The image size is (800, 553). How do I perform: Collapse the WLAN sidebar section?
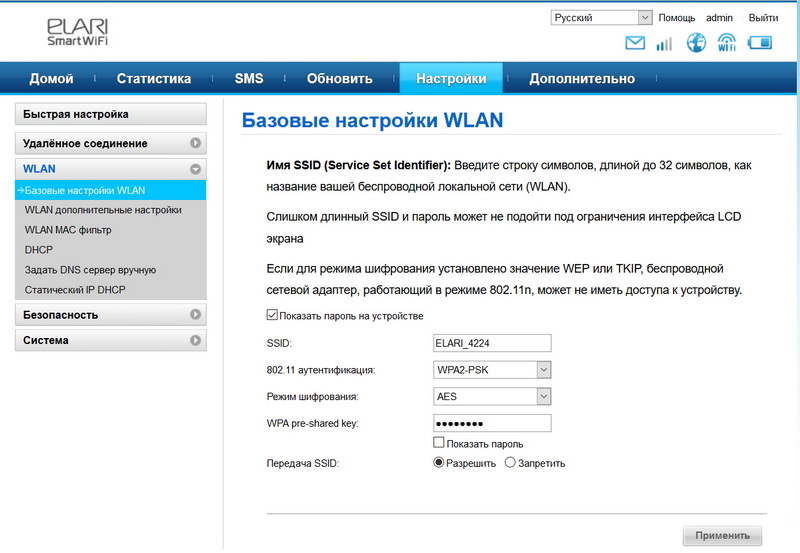click(x=195, y=169)
